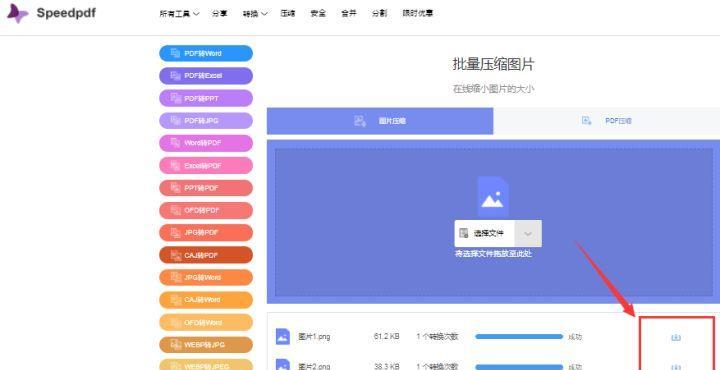This screenshot has height=370, width=720.
Task: Open the JPG转PDF converter
Action: coord(206,232)
